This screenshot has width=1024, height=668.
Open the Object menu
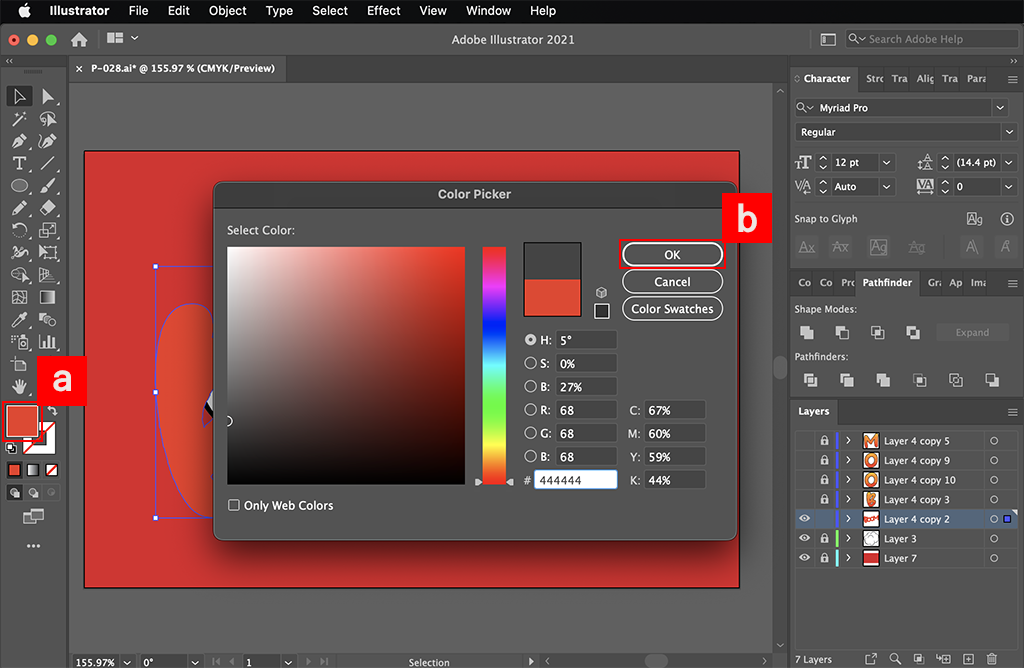pyautogui.click(x=227, y=10)
